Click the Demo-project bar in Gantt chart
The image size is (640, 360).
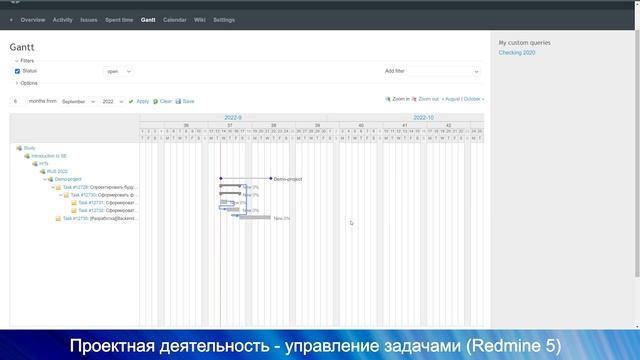[x=246, y=178]
